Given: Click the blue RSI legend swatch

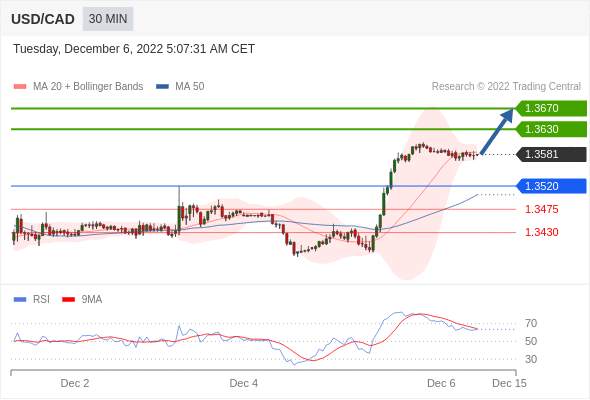Looking at the screenshot, I should pyautogui.click(x=20, y=300).
